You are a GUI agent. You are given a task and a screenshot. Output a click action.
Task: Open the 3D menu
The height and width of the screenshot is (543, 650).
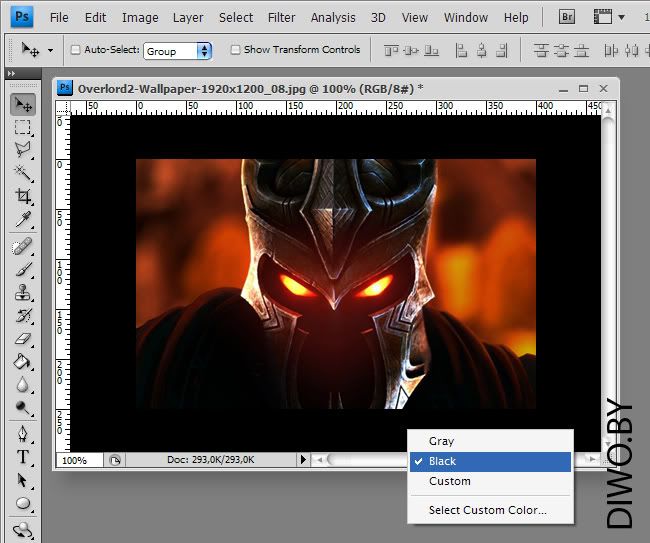click(378, 17)
